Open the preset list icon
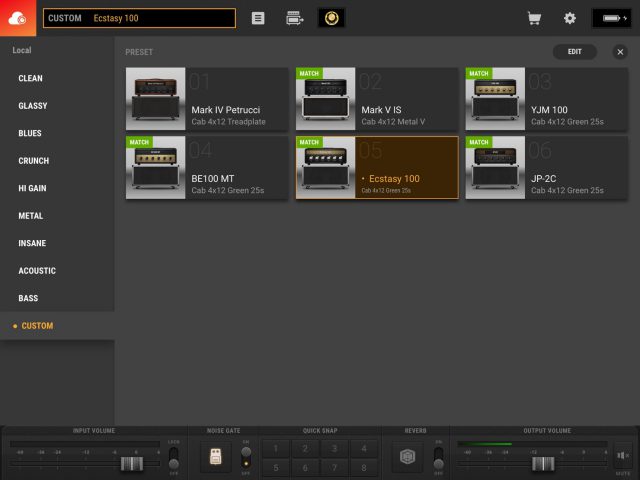This screenshot has height=480, width=640. (258, 18)
